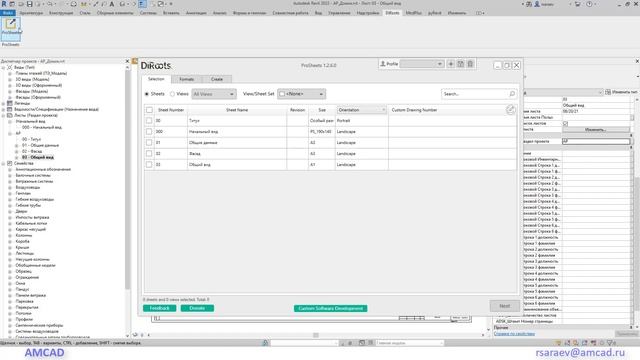
Task: Check the box for sheet 01 Общие данные
Action: pos(149,143)
